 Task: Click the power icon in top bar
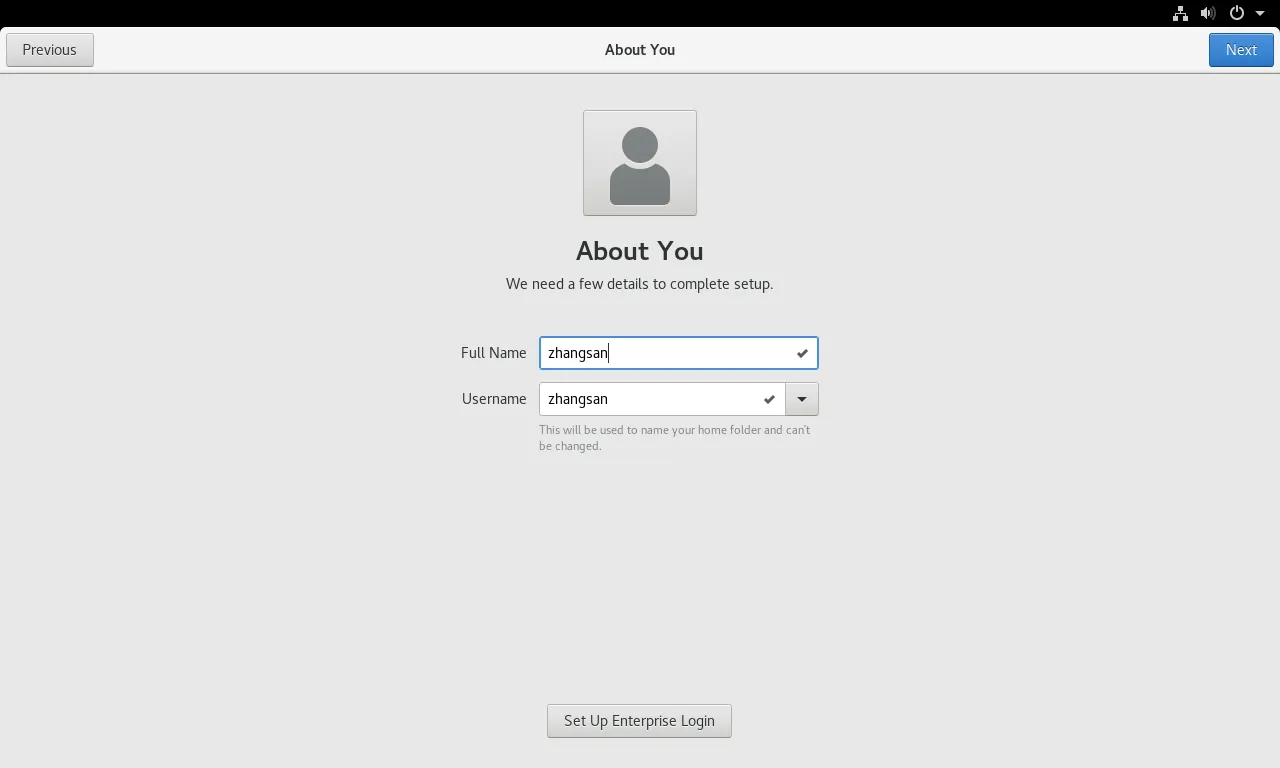(x=1237, y=13)
